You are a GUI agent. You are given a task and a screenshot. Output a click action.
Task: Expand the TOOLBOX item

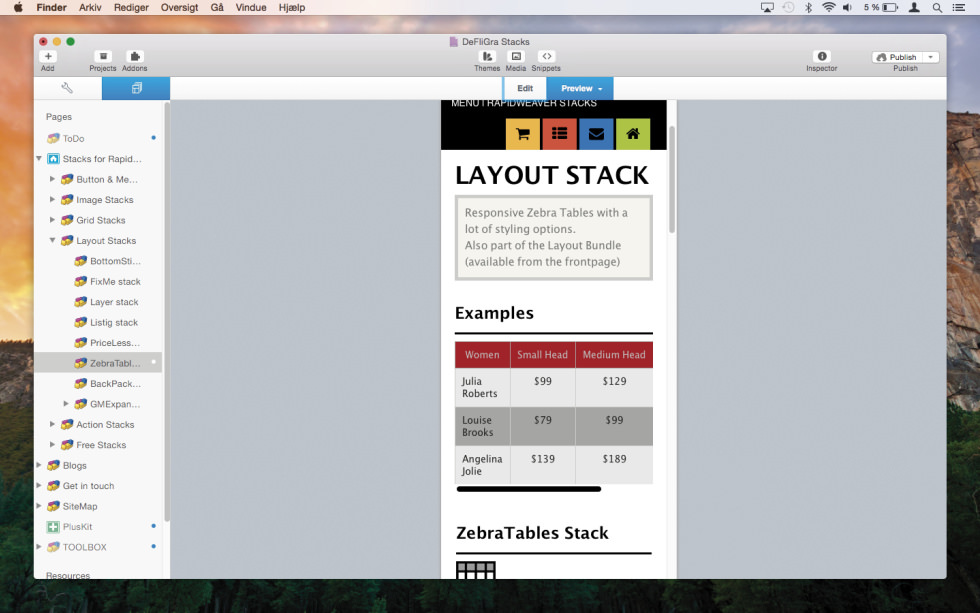pos(39,547)
